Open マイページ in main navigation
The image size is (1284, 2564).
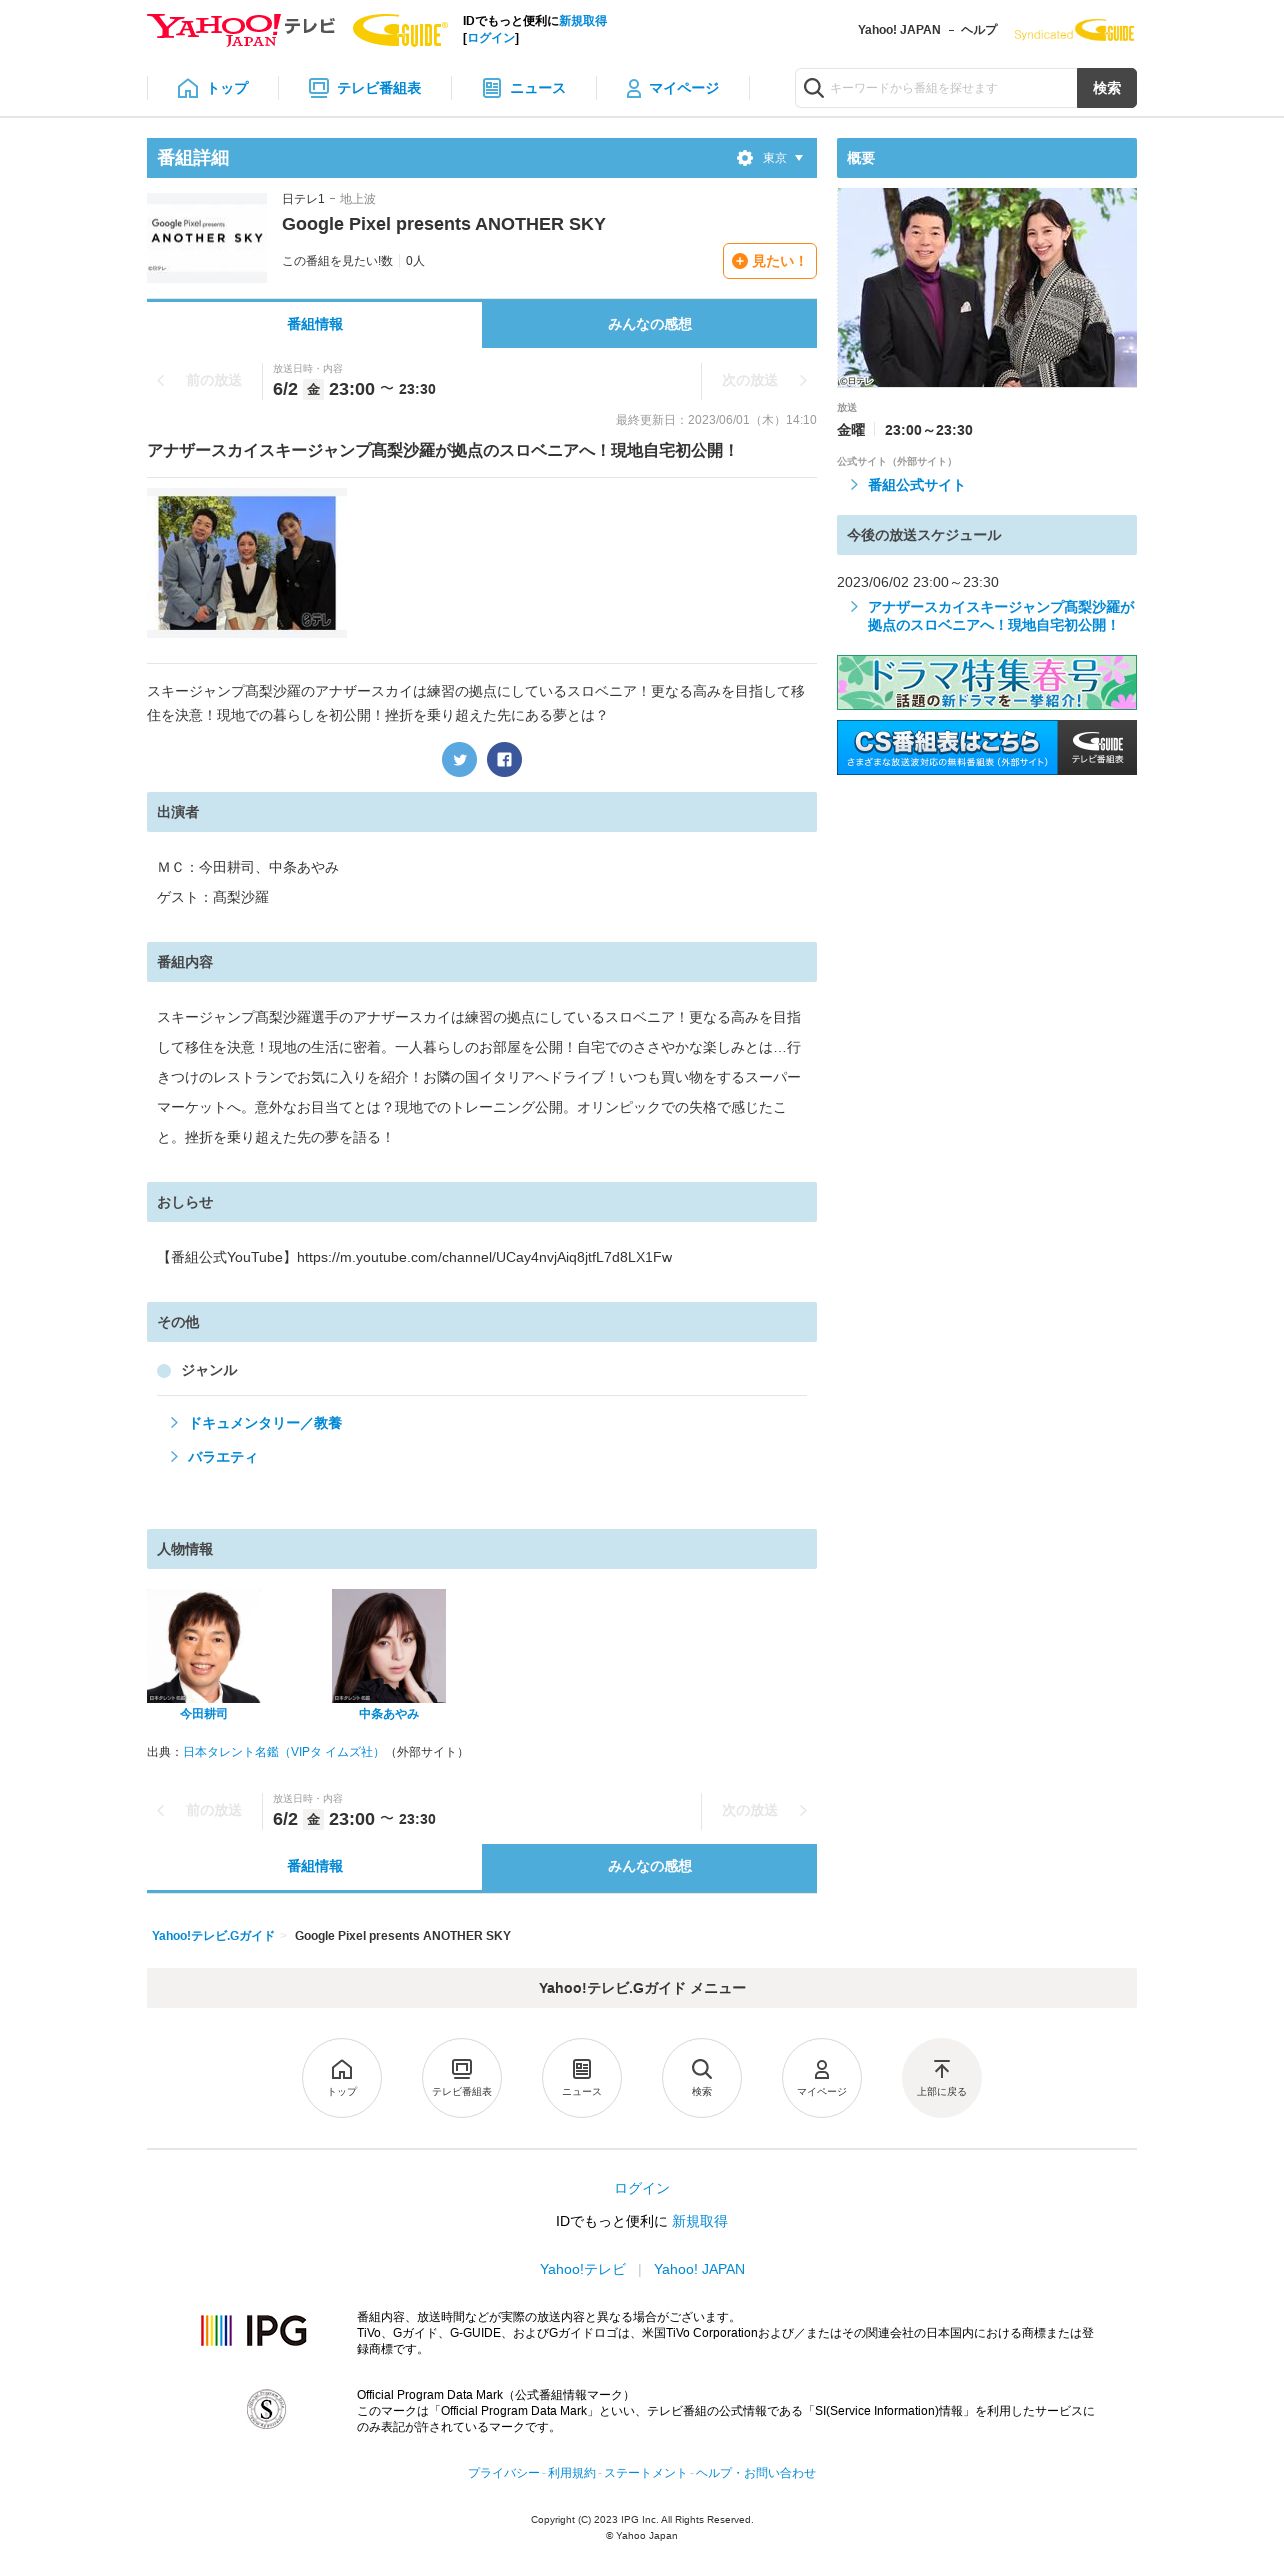pyautogui.click(x=672, y=88)
